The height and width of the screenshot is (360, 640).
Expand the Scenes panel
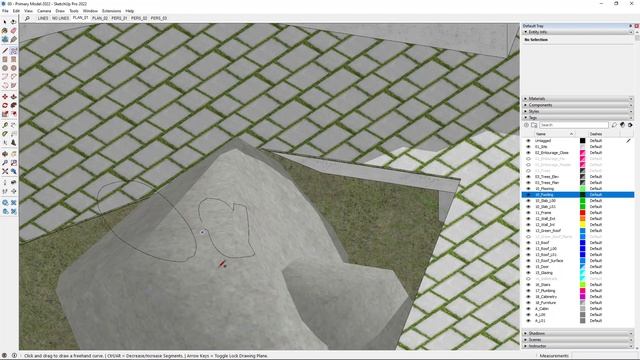[578, 340]
